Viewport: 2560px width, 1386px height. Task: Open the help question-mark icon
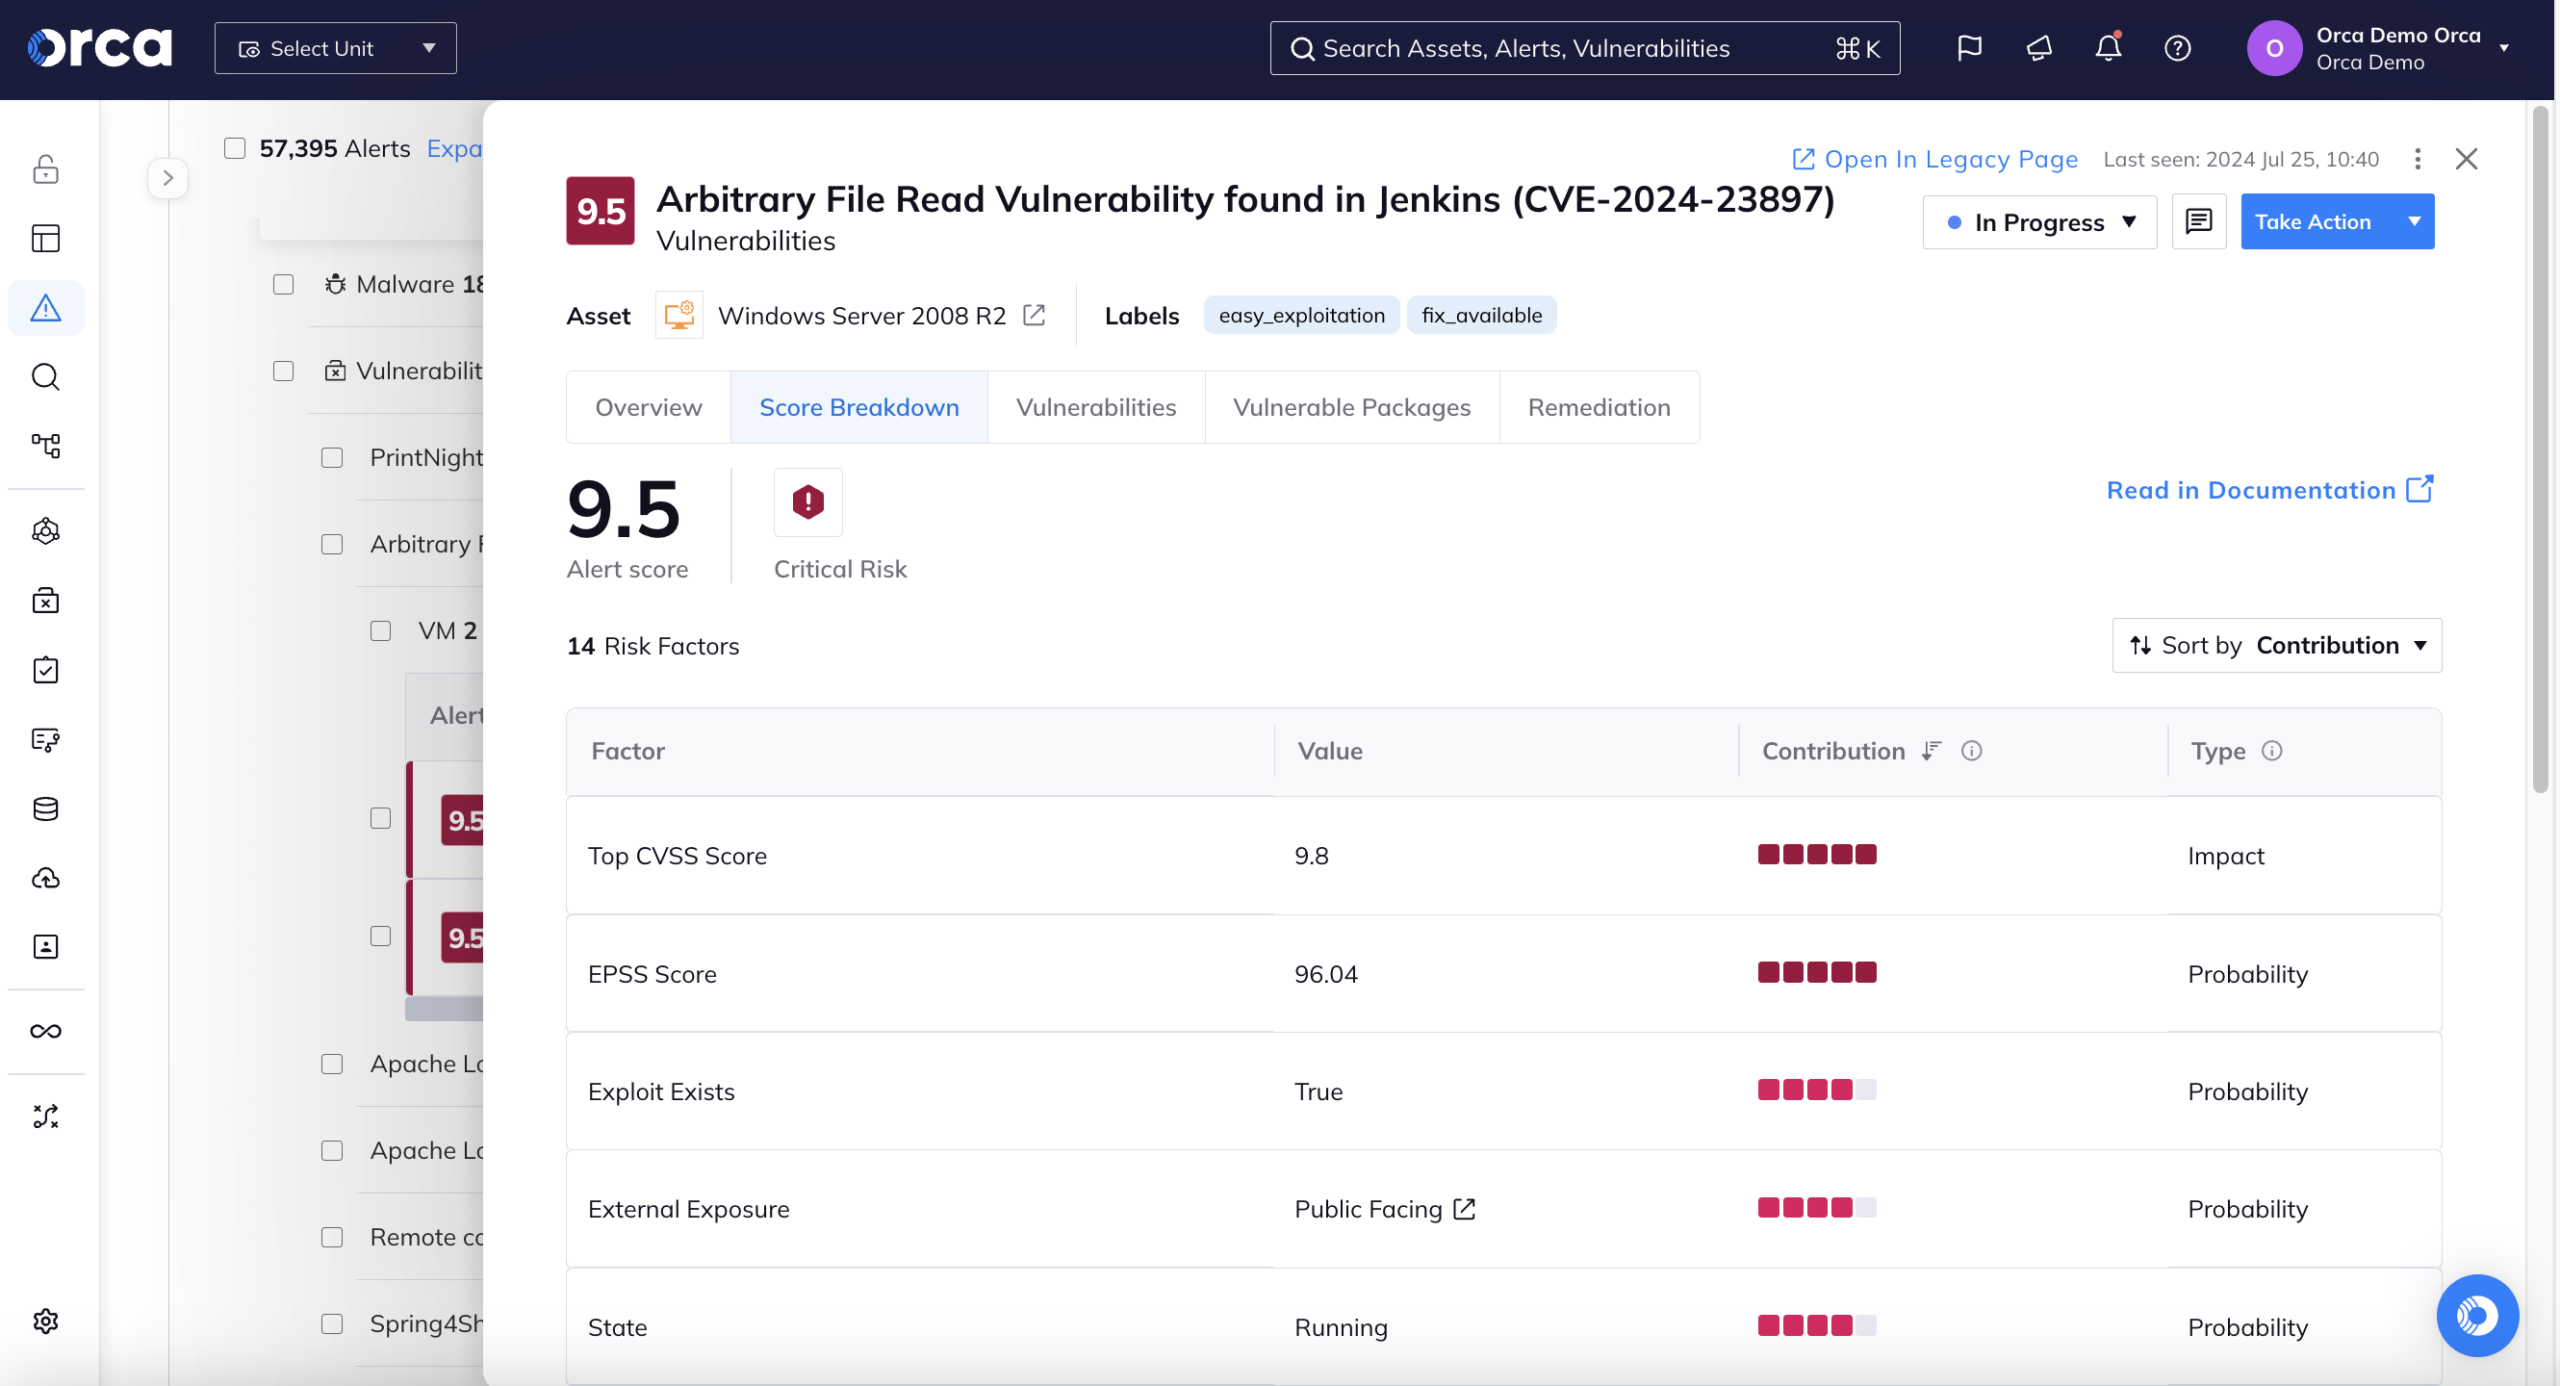[2177, 47]
